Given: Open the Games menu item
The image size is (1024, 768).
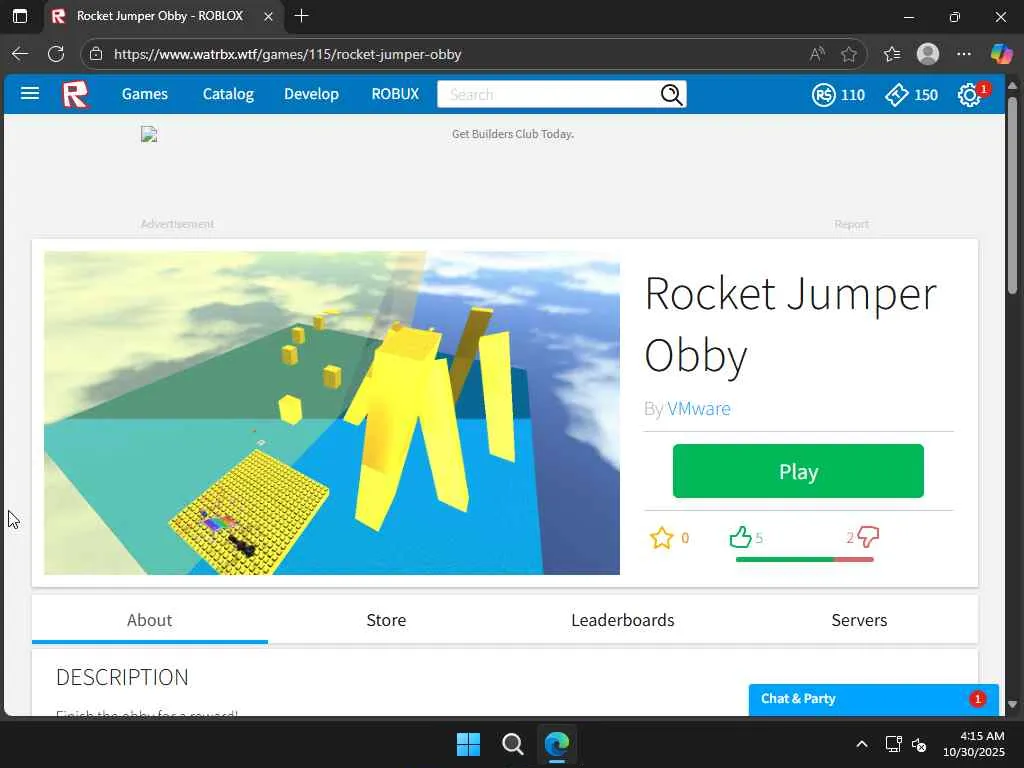Looking at the screenshot, I should pos(144,94).
